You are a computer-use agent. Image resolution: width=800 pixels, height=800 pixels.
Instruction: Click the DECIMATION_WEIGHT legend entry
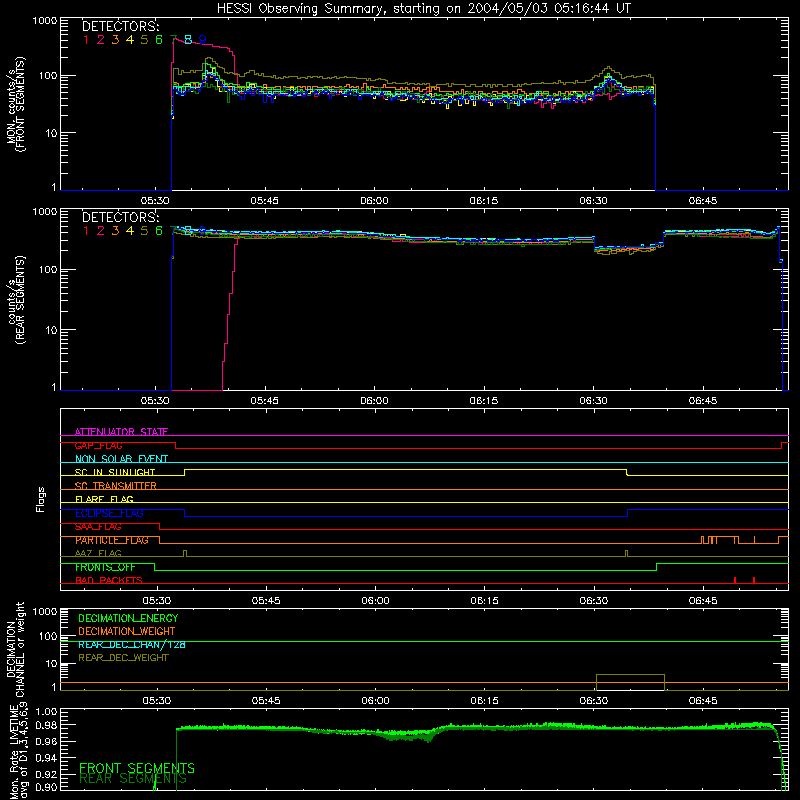click(127, 632)
